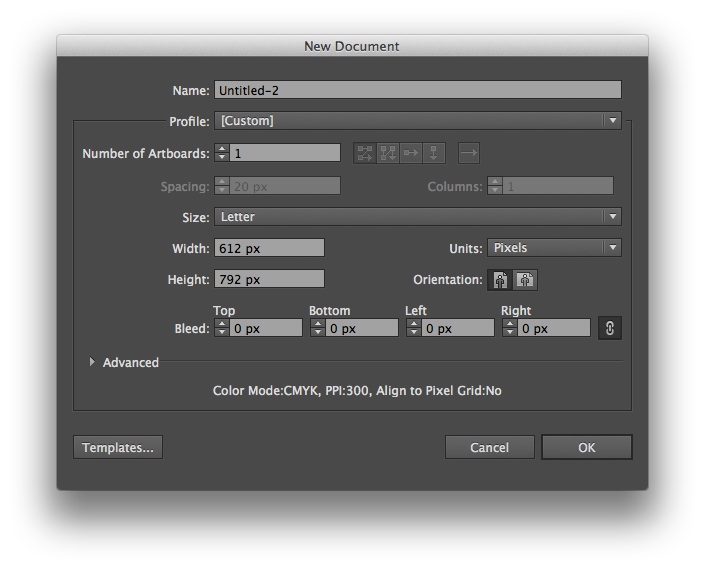The image size is (705, 569).
Task: Toggle the bleed link chain icon
Action: point(610,328)
